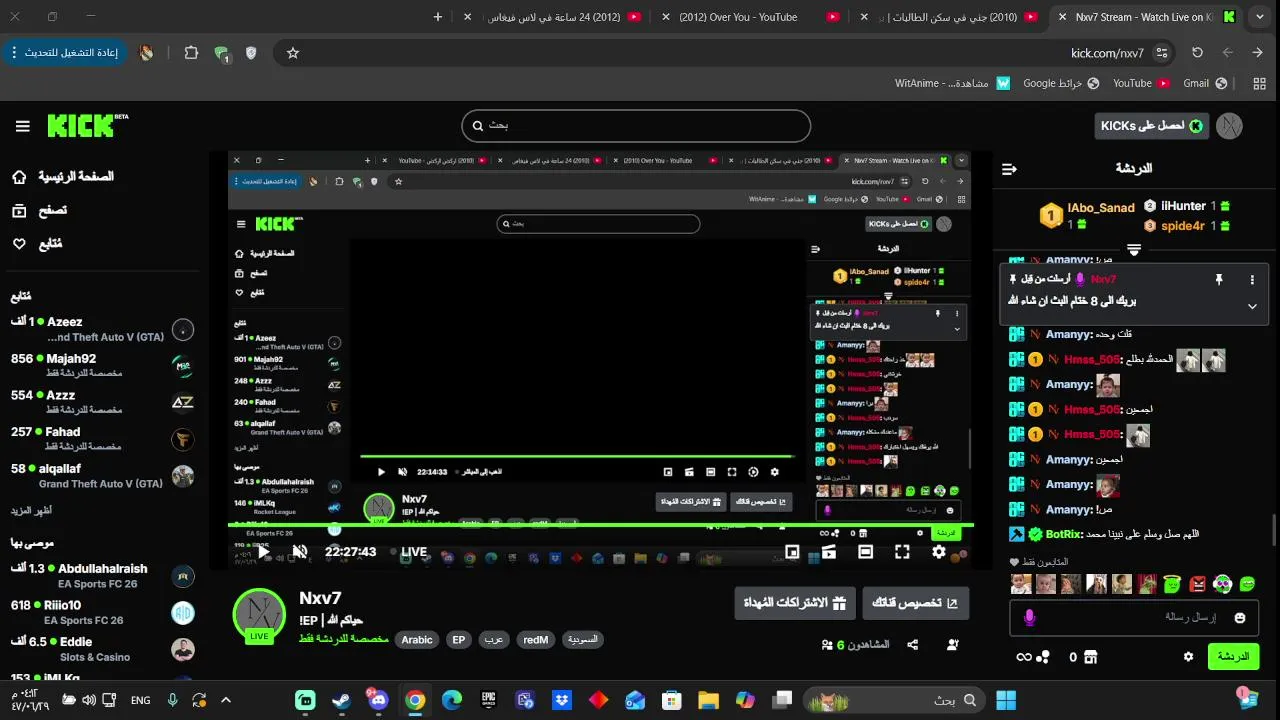Open Discord from the taskbar
Viewport: 1280px width, 720px height.
[x=378, y=700]
